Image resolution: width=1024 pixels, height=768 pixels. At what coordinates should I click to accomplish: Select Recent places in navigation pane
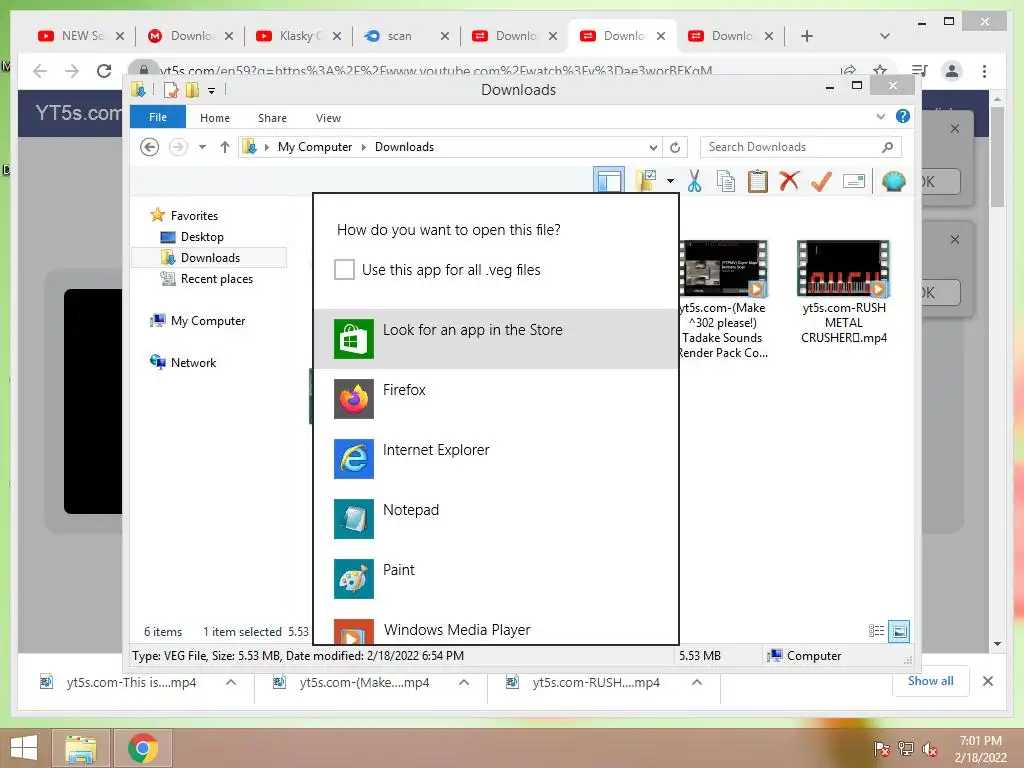pyautogui.click(x=216, y=279)
